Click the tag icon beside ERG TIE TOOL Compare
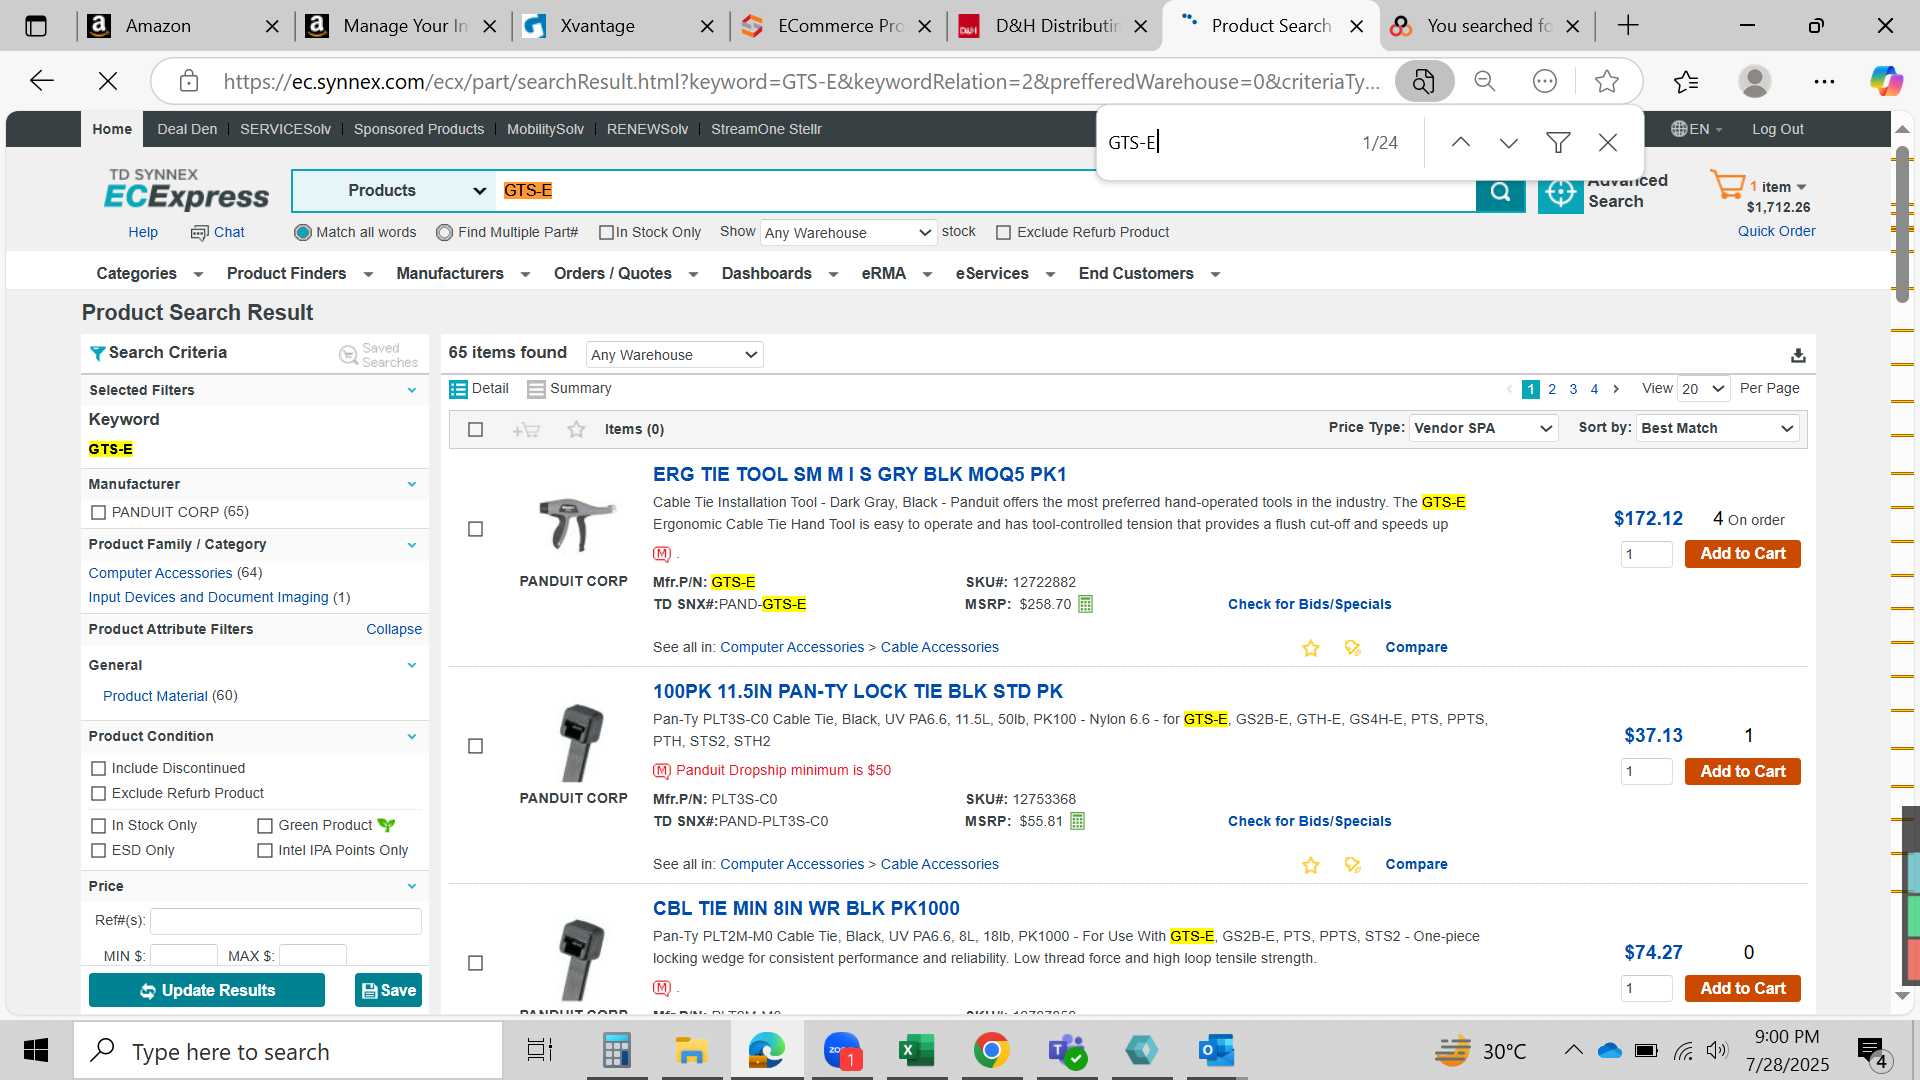Screen dimensions: 1920x1080 click(1353, 648)
